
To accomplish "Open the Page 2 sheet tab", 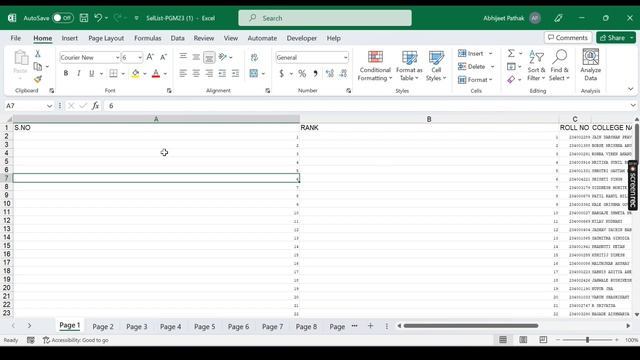I will coord(103,327).
